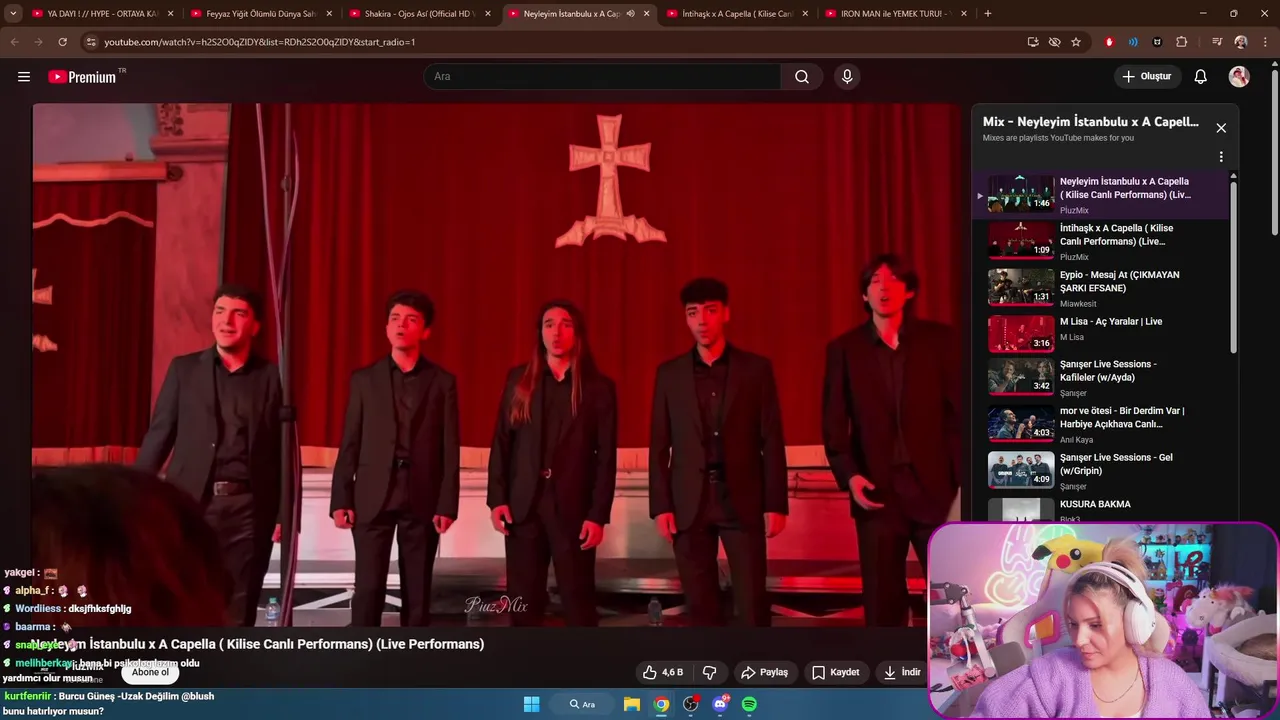The image size is (1280, 720).
Task: Play Eypio - Mesaj At playlist video
Action: pyautogui.click(x=1100, y=288)
